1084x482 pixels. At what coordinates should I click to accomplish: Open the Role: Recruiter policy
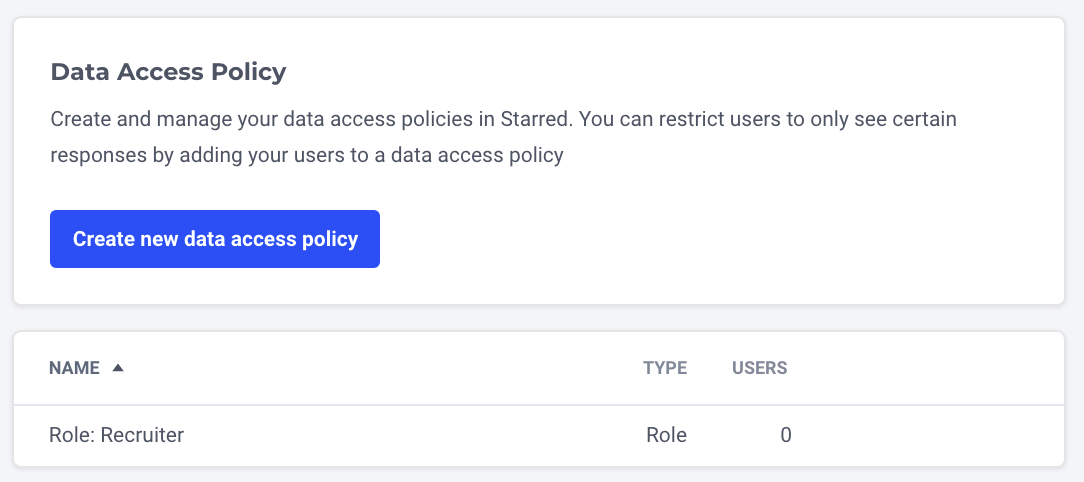[x=117, y=435]
